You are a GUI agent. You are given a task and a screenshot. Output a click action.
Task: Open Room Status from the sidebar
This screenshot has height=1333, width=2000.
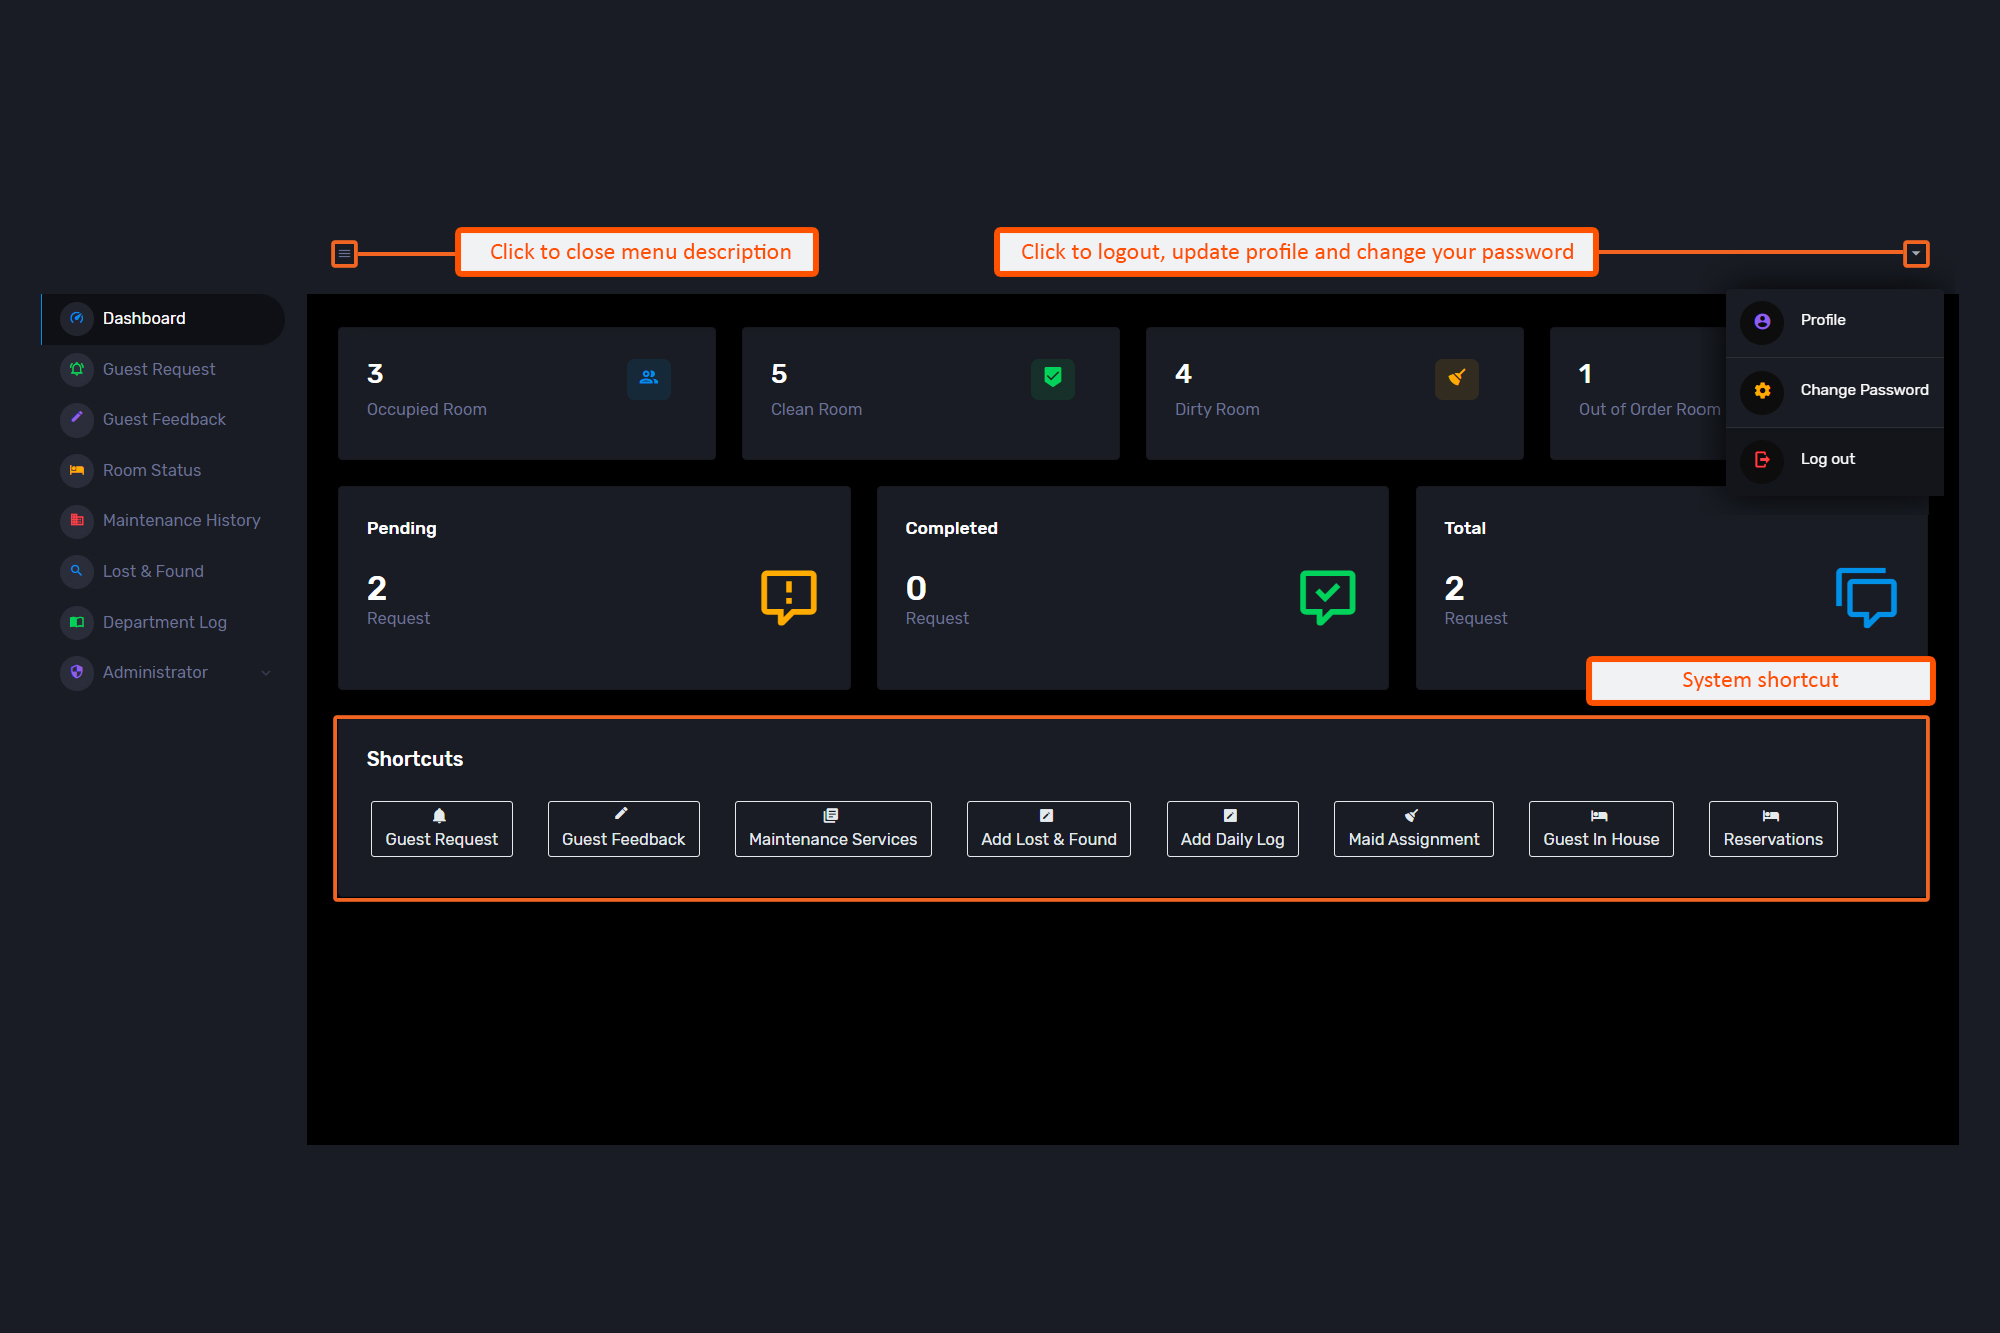[152, 470]
